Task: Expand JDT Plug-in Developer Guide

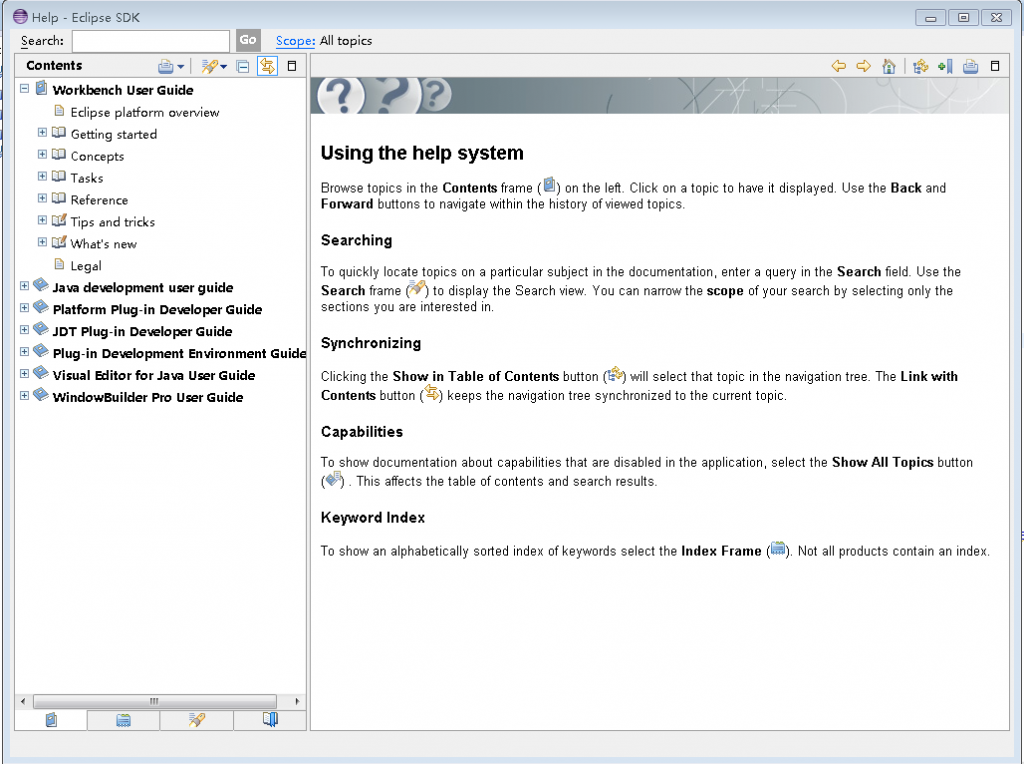Action: click(24, 330)
